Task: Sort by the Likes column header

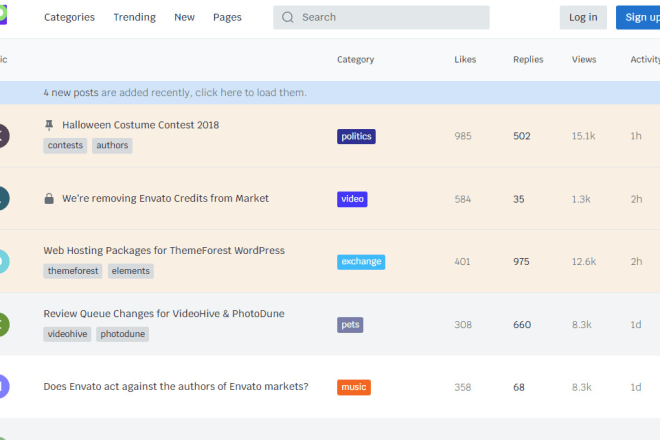Action: click(x=465, y=60)
